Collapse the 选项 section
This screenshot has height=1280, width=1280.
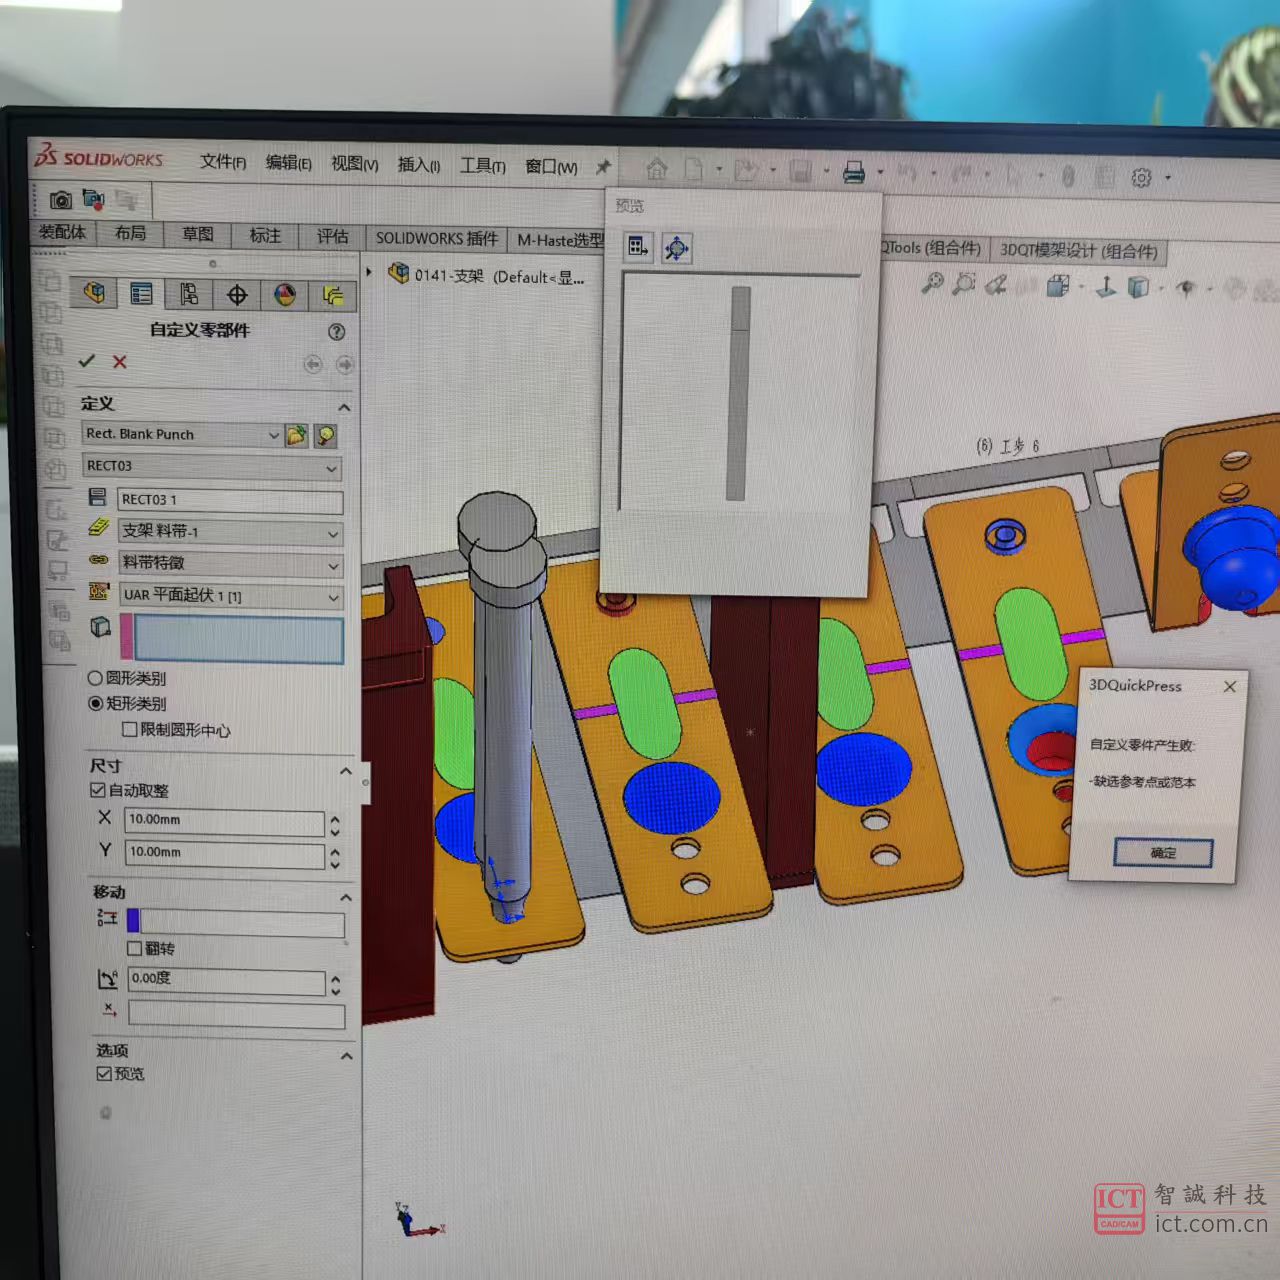pyautogui.click(x=346, y=1056)
